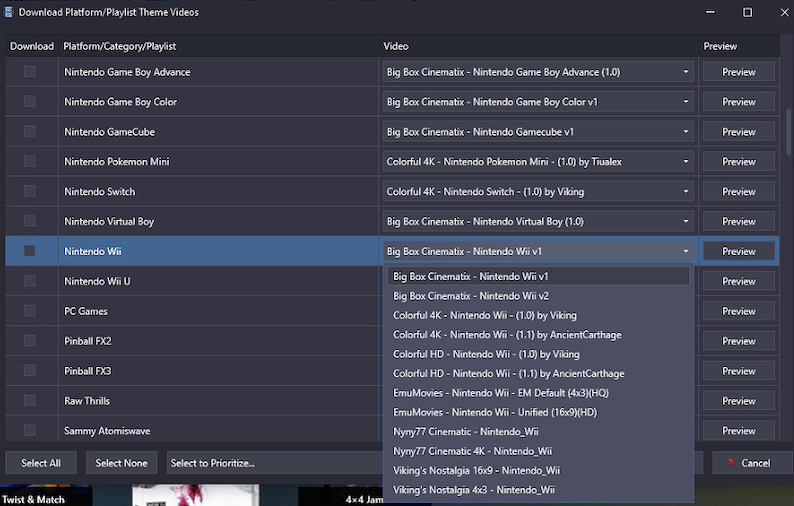This screenshot has width=794, height=506.
Task: Check the Nintendo Game Boy Advance download box
Action: (29, 71)
